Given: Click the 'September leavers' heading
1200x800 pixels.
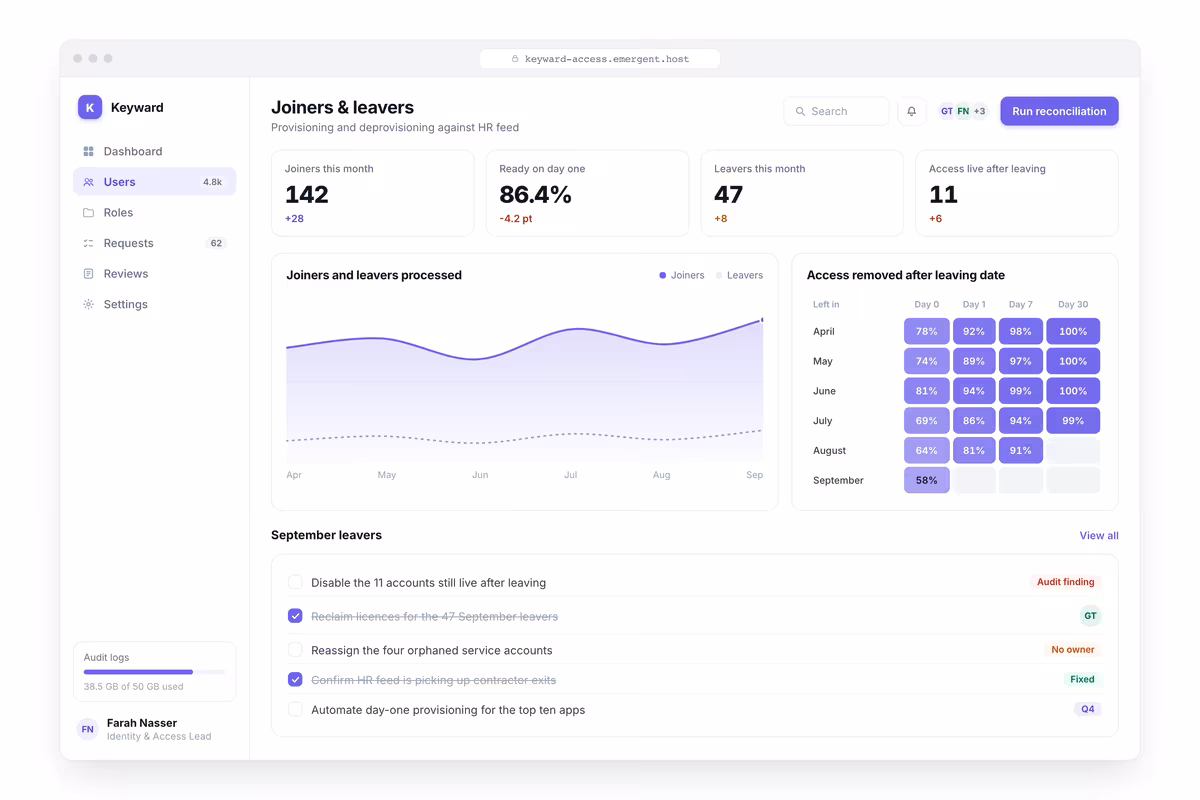Looking at the screenshot, I should click(x=326, y=535).
